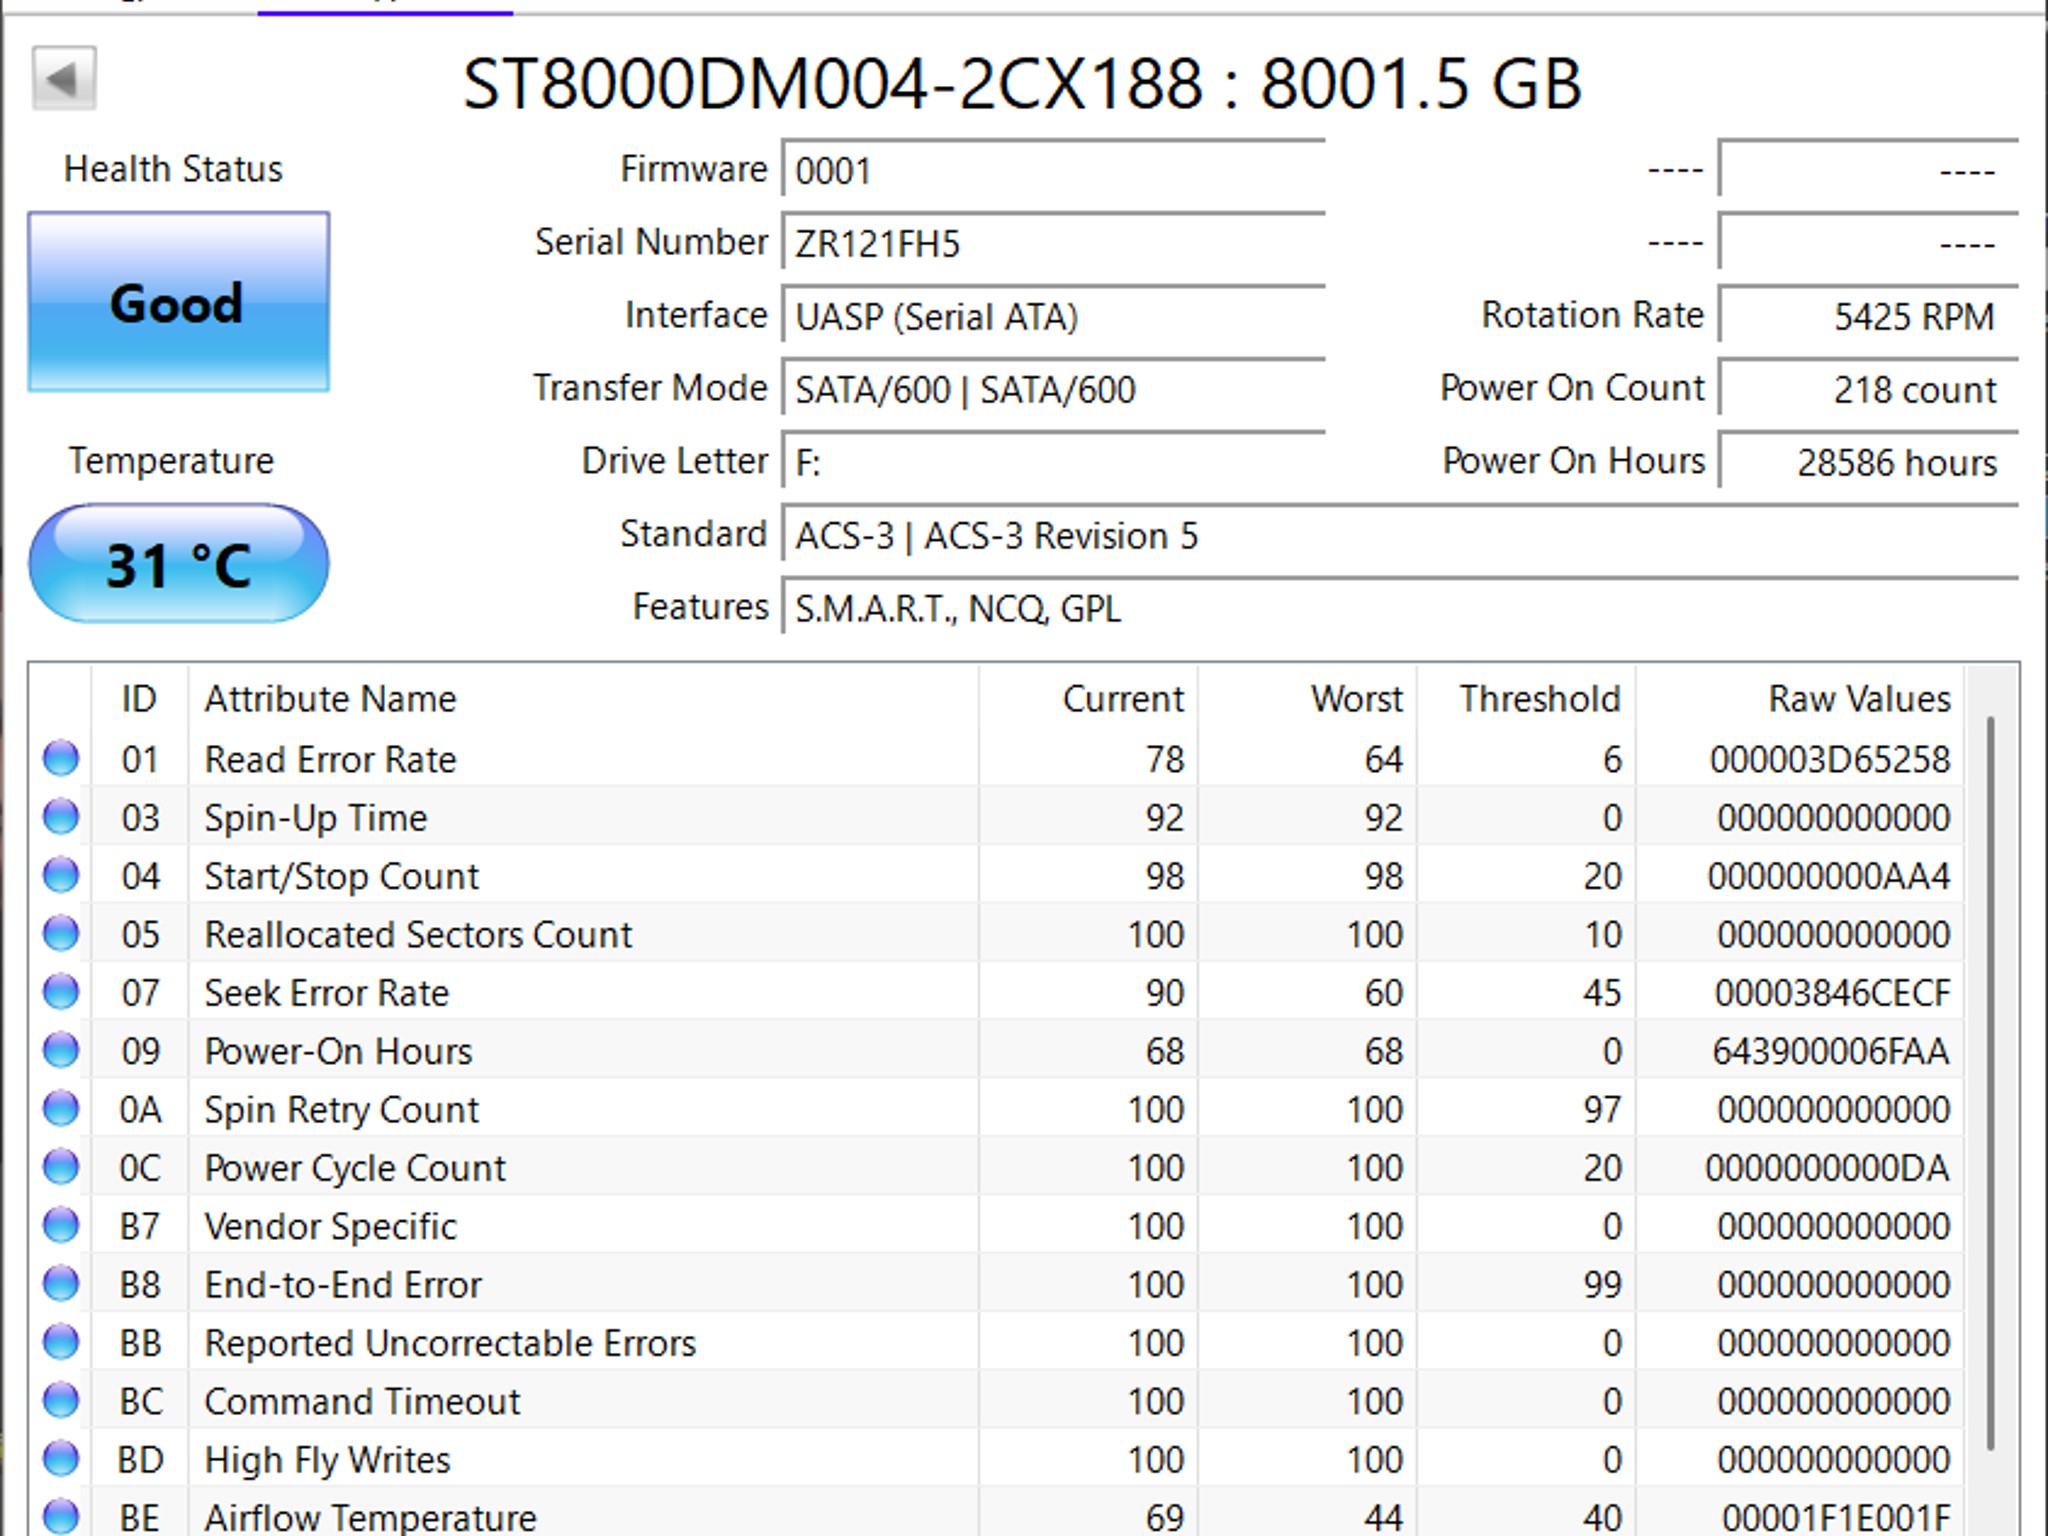Click the status dot for Command Timeout
This screenshot has height=1536, width=2048.
coord(61,1400)
